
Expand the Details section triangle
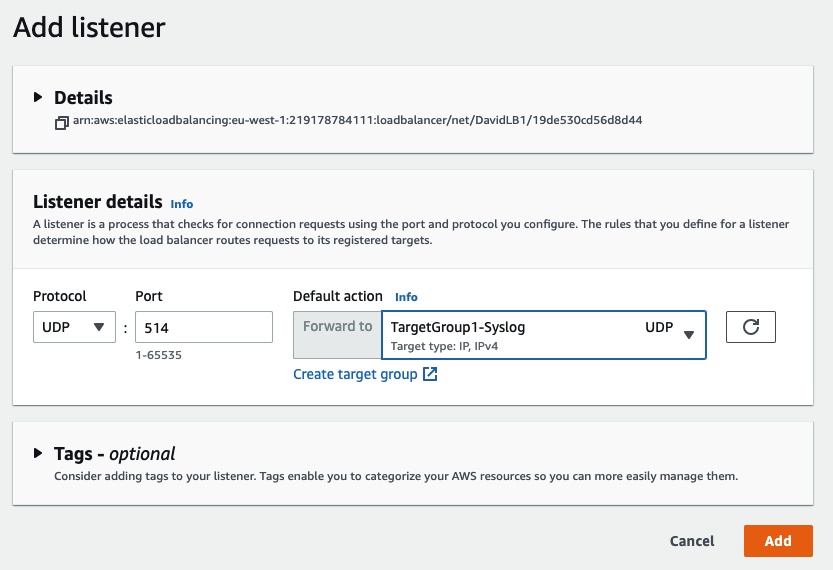point(38,97)
